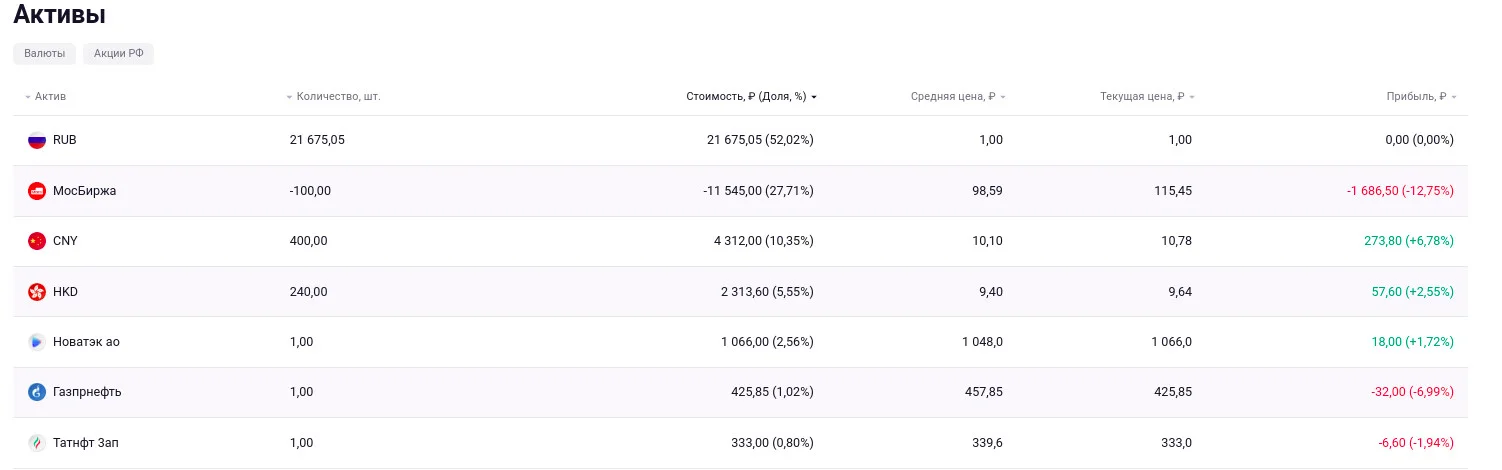1502x470 pixels.
Task: Sort by the Актив column header
Action: 46,97
